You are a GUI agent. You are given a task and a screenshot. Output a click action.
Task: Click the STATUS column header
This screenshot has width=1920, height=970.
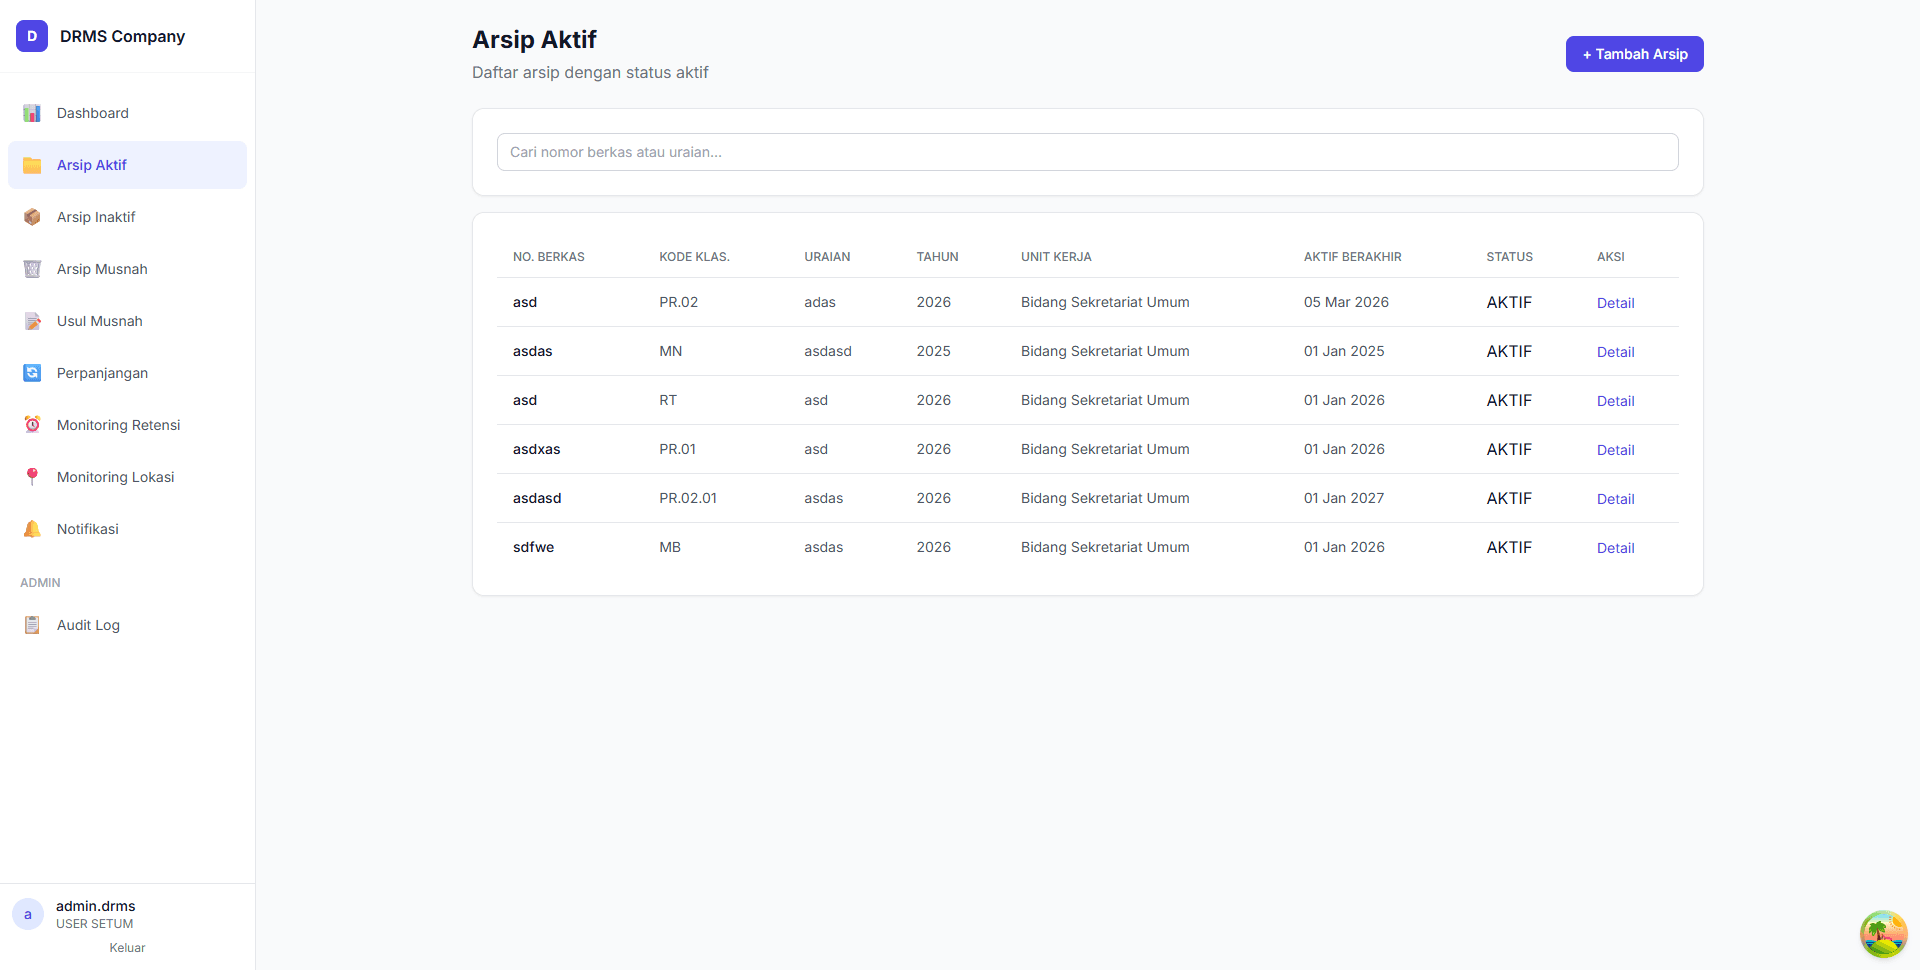1509,257
